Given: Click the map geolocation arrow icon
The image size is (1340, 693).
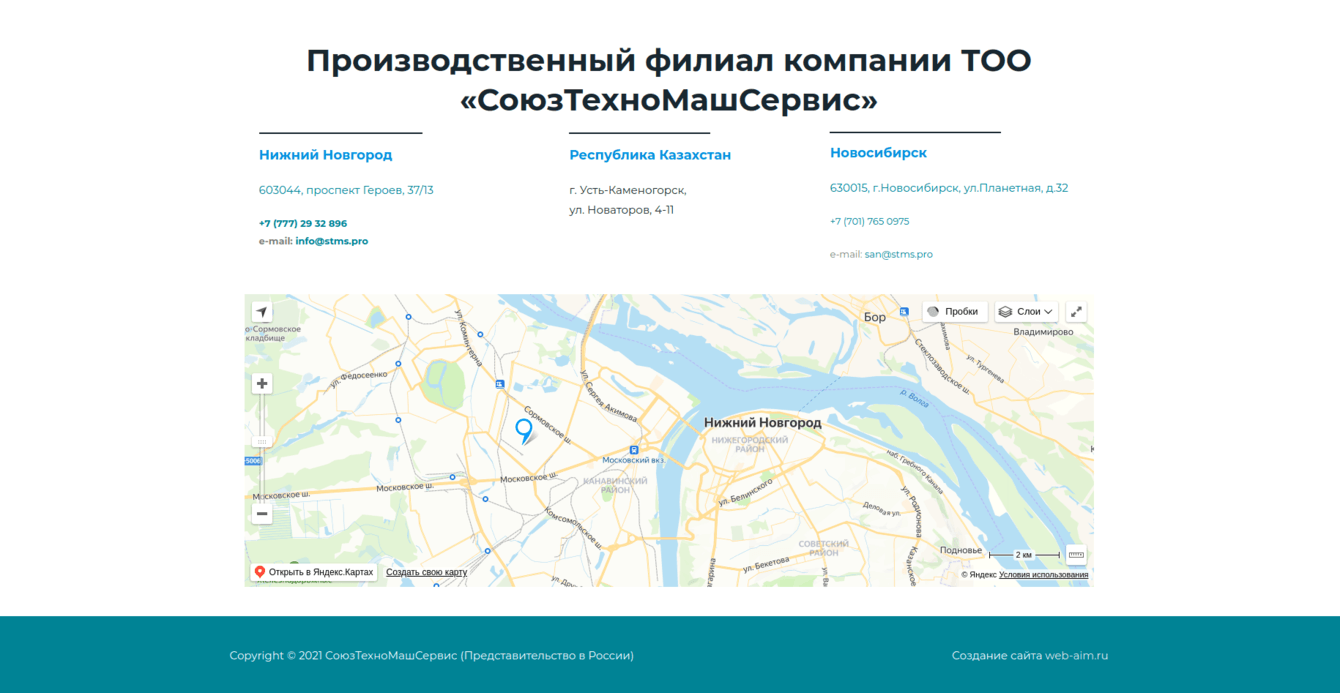Looking at the screenshot, I should 262,312.
